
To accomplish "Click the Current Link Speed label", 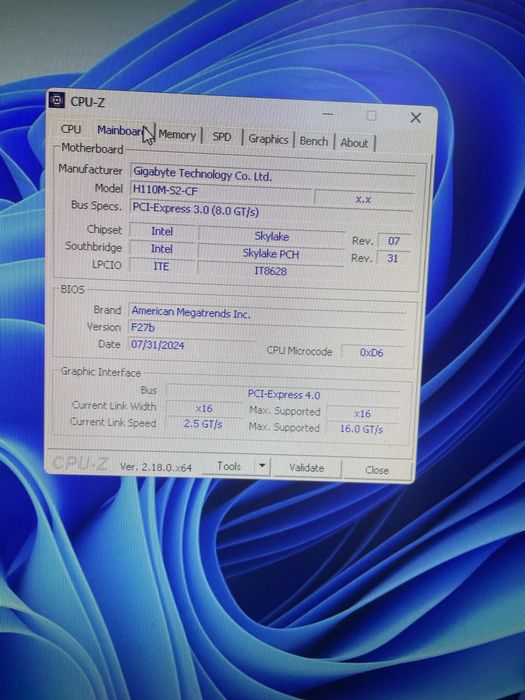I will 113,422.
